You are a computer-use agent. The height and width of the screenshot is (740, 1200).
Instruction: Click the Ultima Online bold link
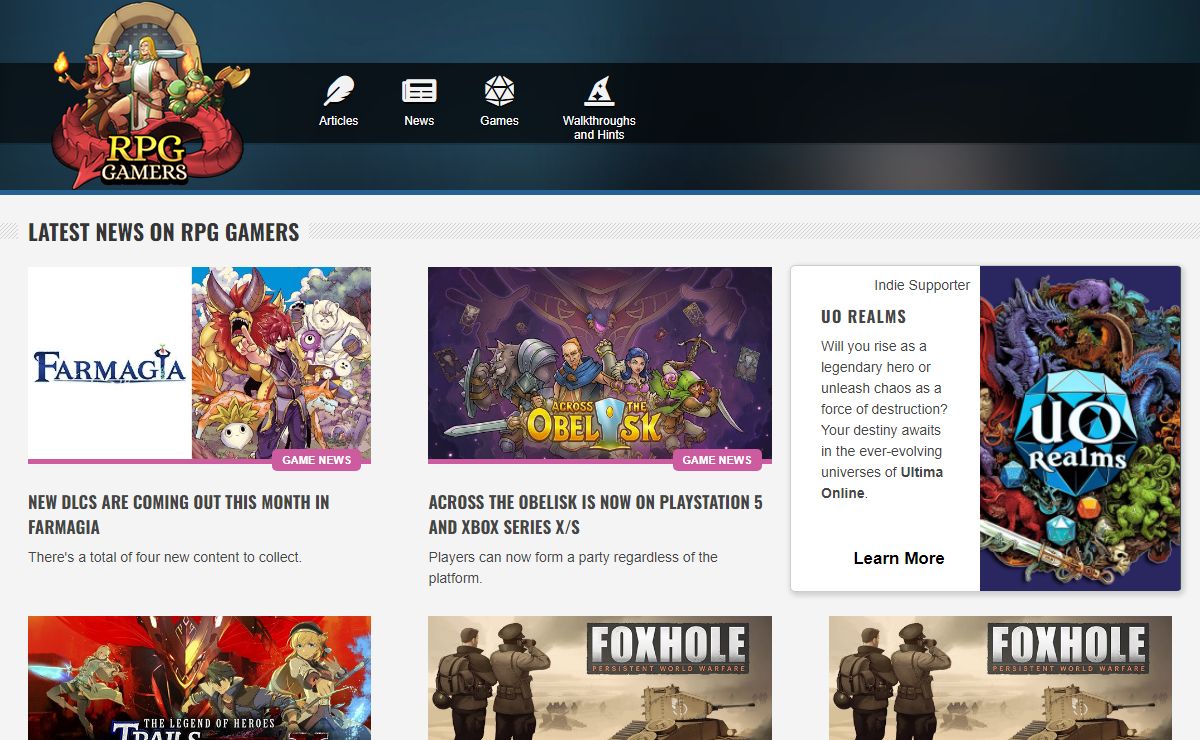click(882, 482)
